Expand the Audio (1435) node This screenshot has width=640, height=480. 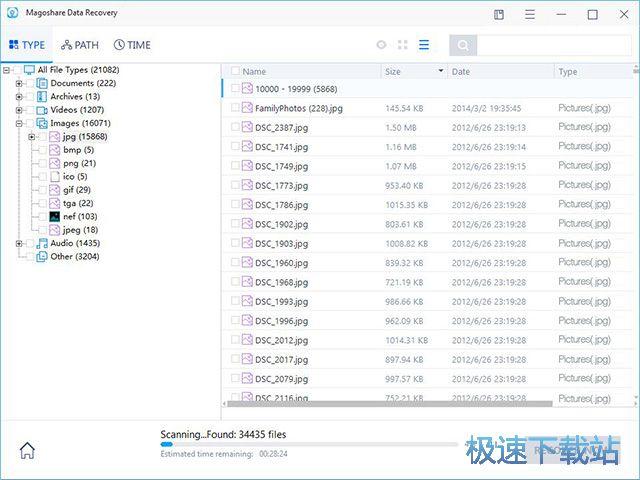pyautogui.click(x=19, y=243)
